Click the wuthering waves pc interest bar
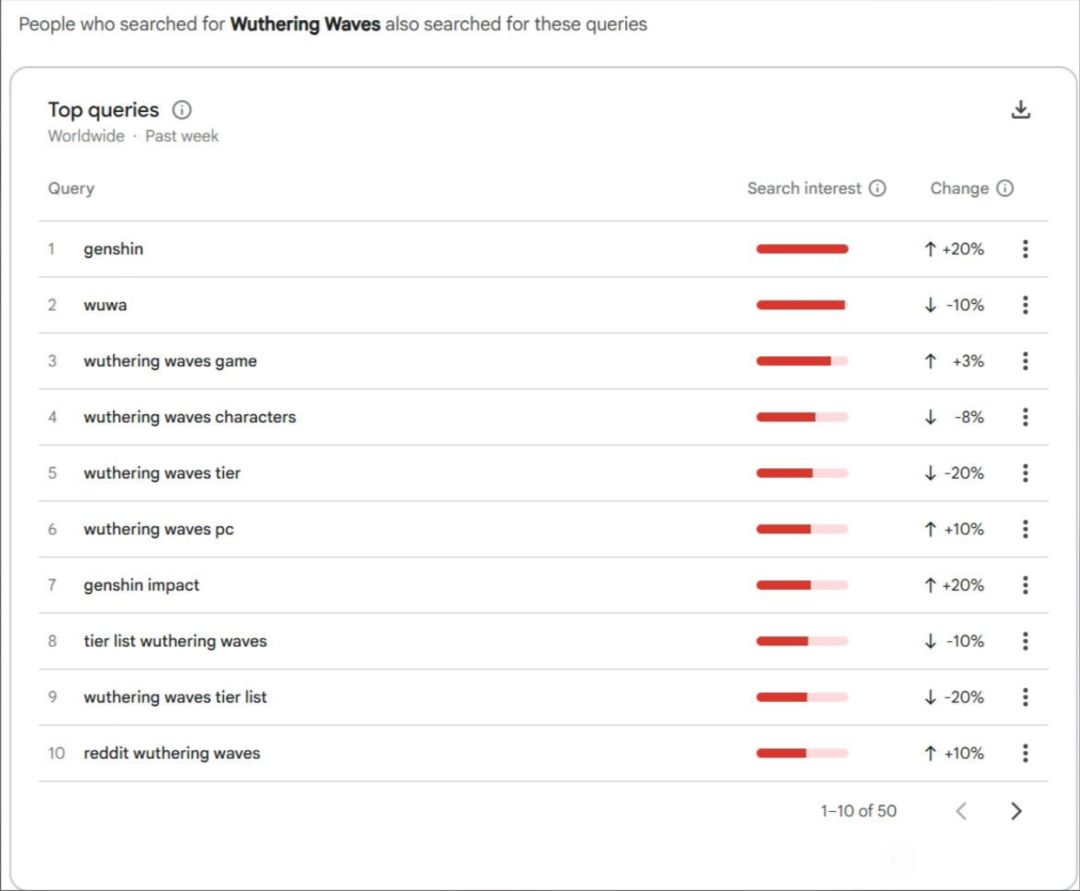Viewport: 1080px width, 891px height. tap(802, 529)
